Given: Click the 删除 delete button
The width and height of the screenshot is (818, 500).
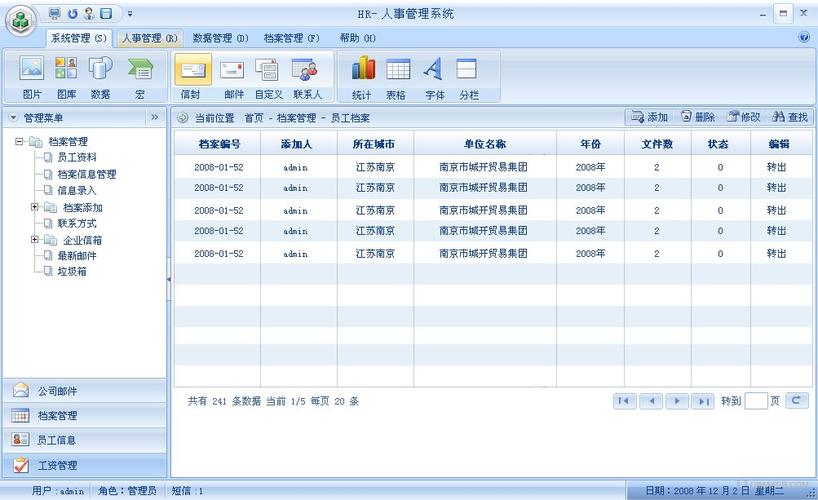Looking at the screenshot, I should pyautogui.click(x=697, y=117).
